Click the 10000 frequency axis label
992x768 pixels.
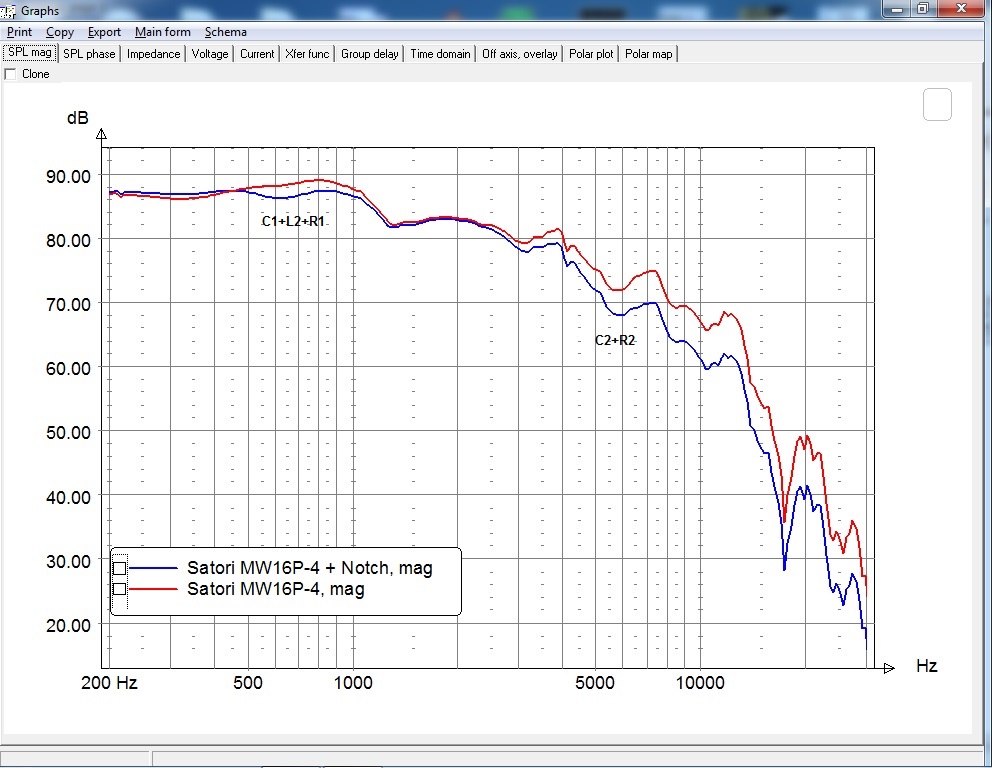700,683
